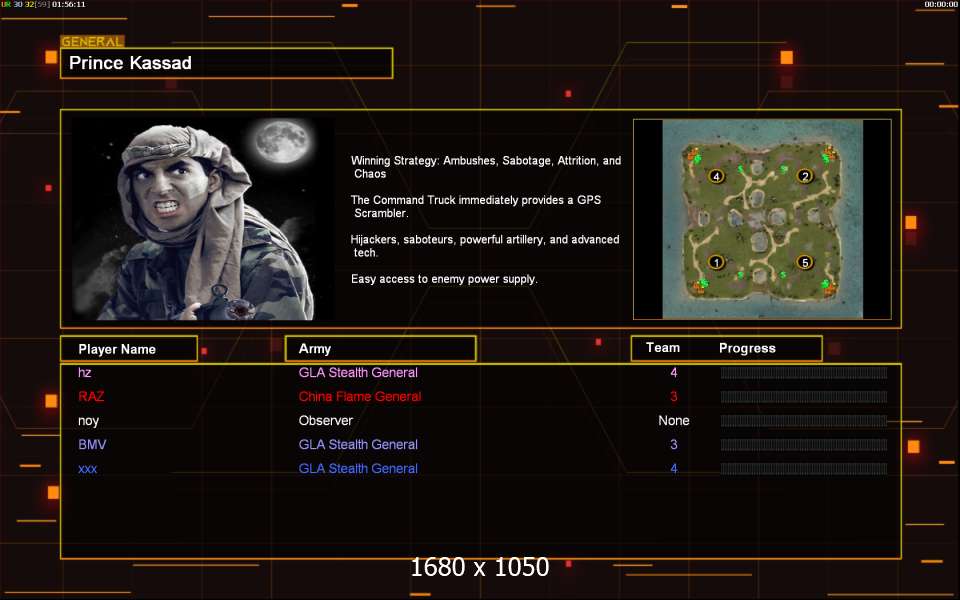The width and height of the screenshot is (960, 600).
Task: Click the loading progress bar for RAZ
Action: coord(804,397)
